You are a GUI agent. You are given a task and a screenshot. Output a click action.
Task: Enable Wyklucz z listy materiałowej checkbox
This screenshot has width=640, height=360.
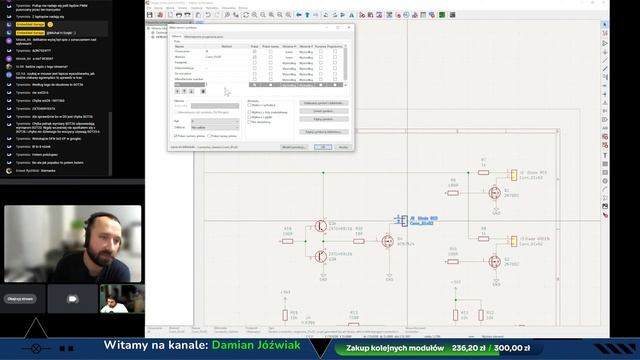[x=249, y=112]
